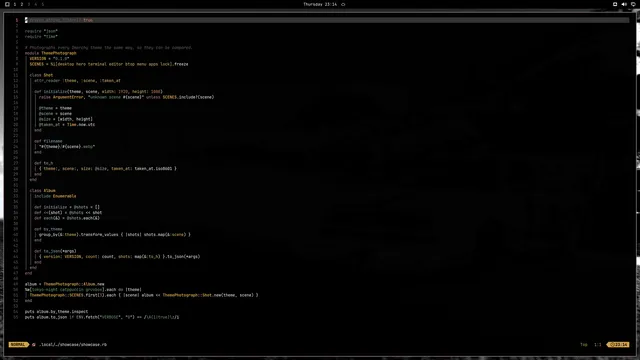Click the NORMAL mode indicator in statusline

click(x=18, y=344)
